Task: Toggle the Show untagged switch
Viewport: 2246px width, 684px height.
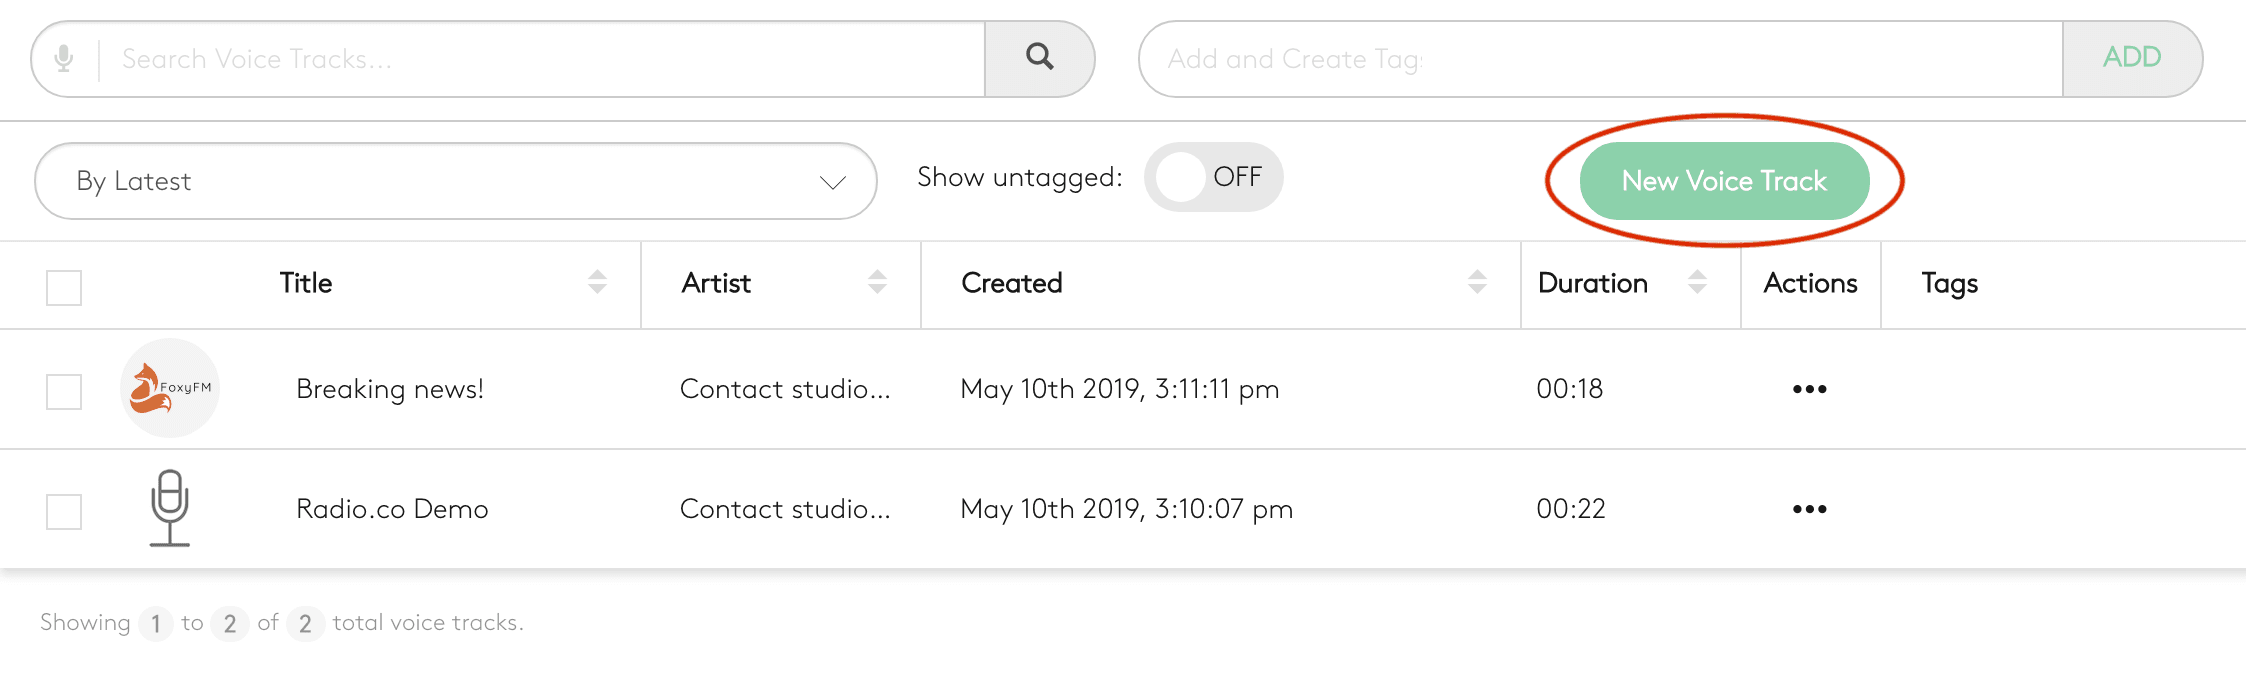Action: (x=1212, y=177)
